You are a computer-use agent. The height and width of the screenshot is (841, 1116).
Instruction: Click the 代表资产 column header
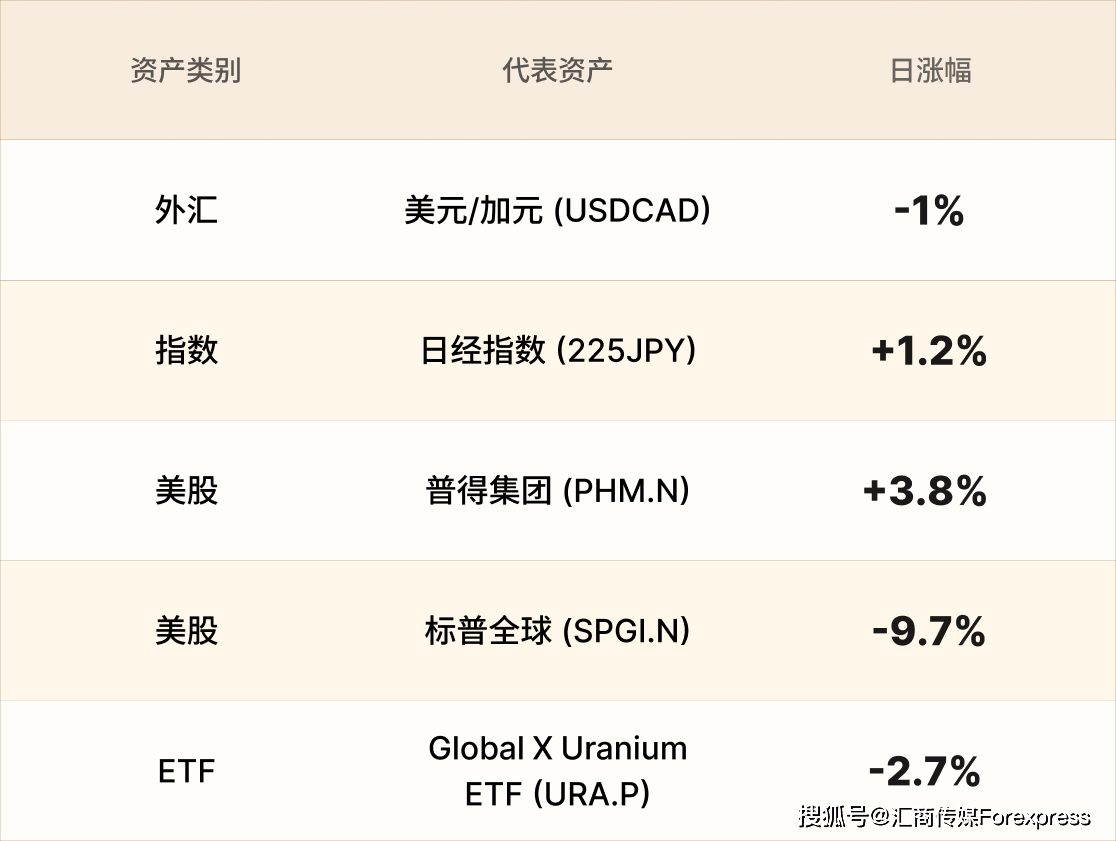click(x=557, y=71)
